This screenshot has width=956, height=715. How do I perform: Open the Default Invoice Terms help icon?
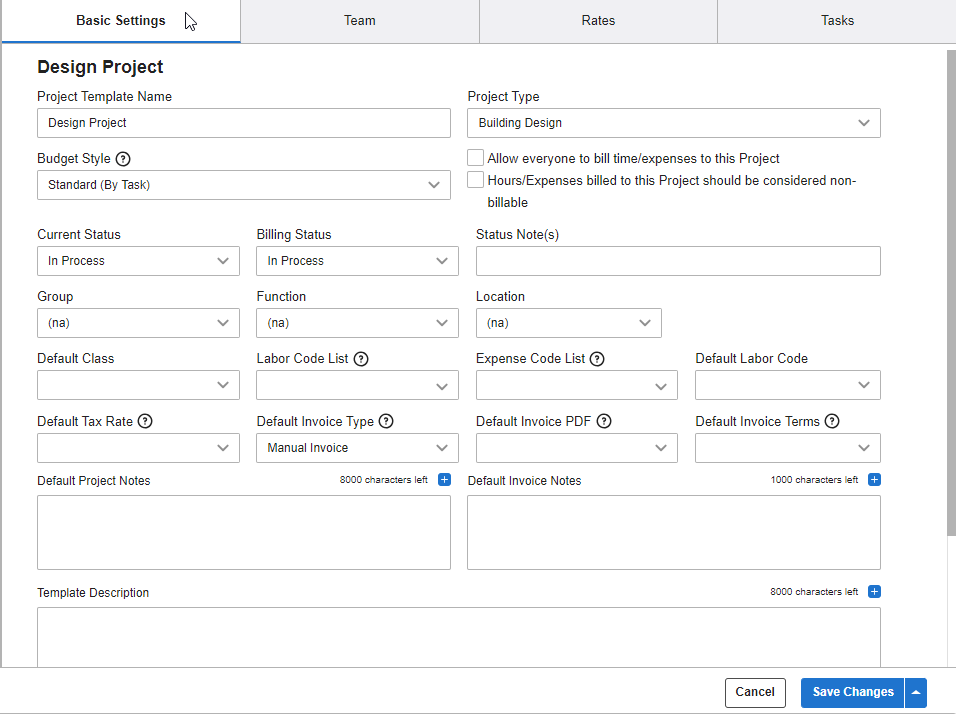pos(832,421)
